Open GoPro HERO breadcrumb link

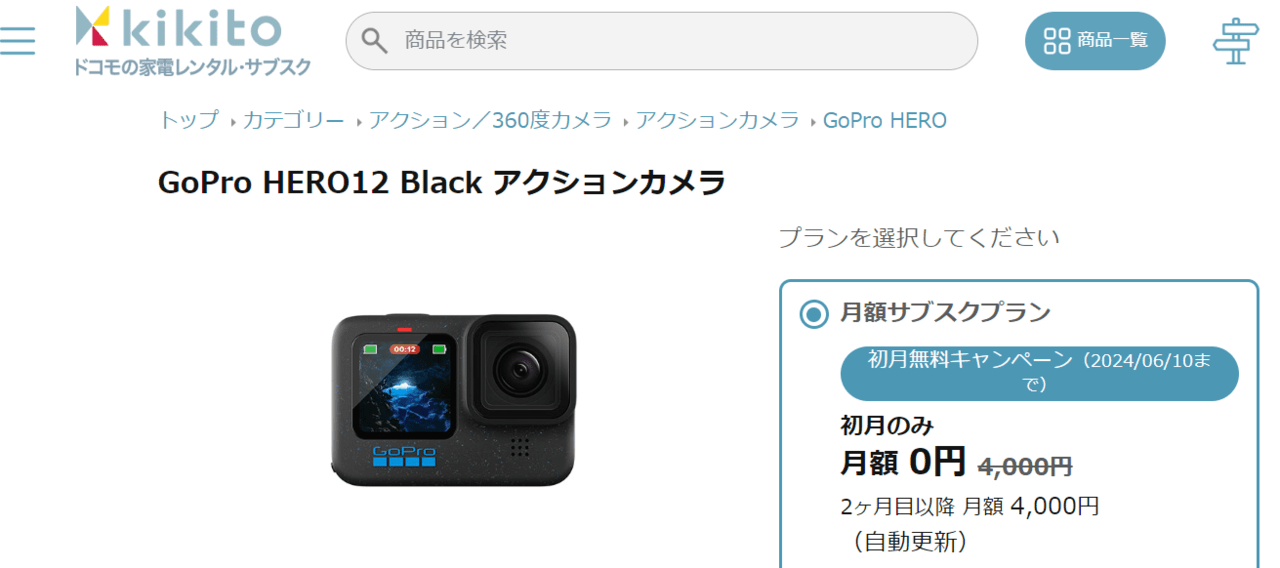(x=885, y=121)
